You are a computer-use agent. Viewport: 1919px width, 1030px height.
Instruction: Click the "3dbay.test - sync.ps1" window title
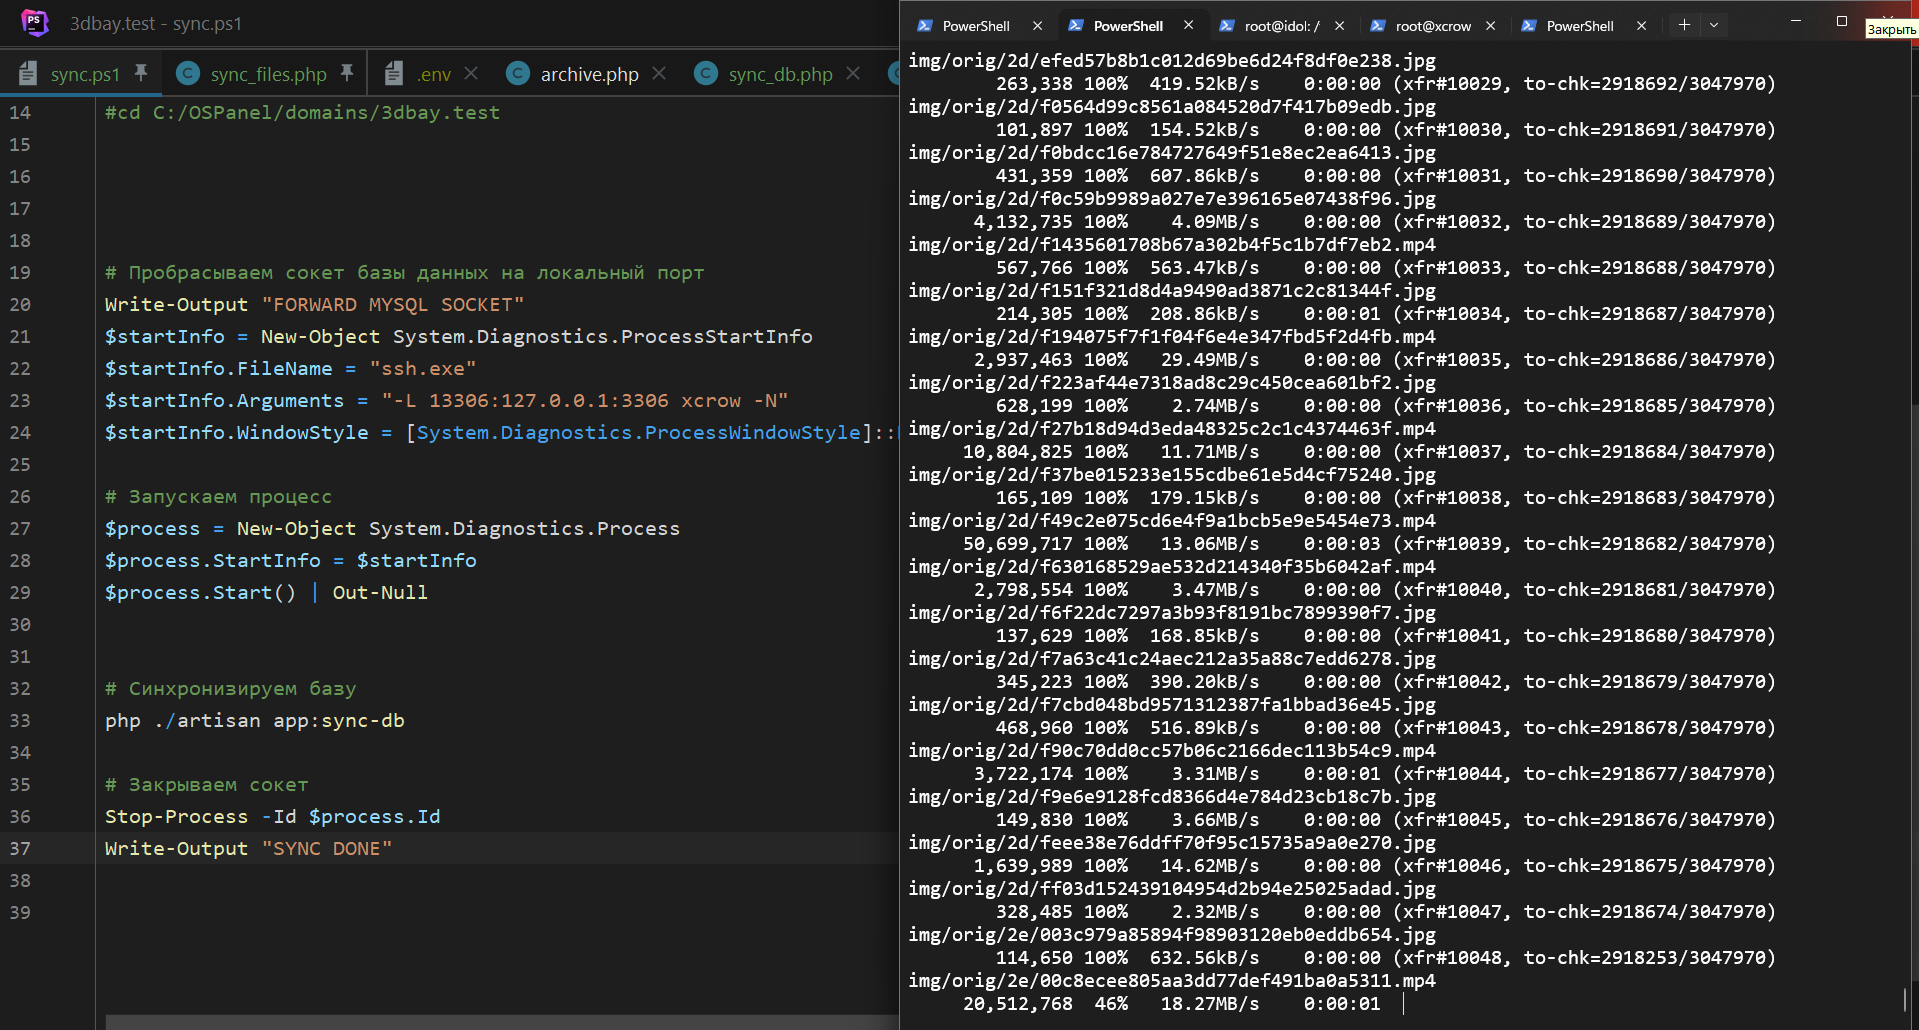pos(156,23)
